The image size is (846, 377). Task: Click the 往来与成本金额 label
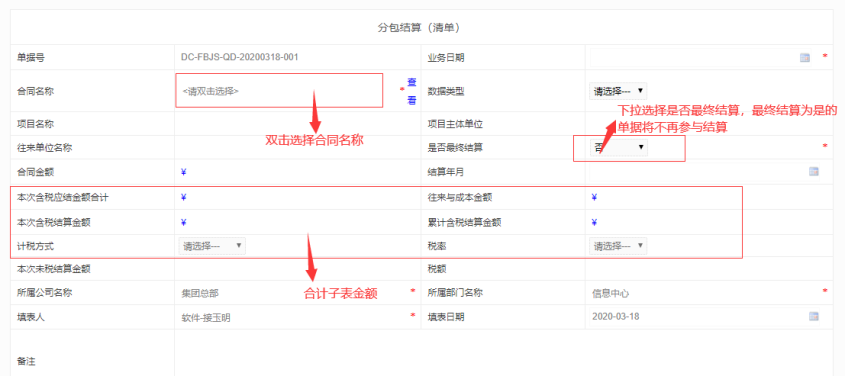460,197
